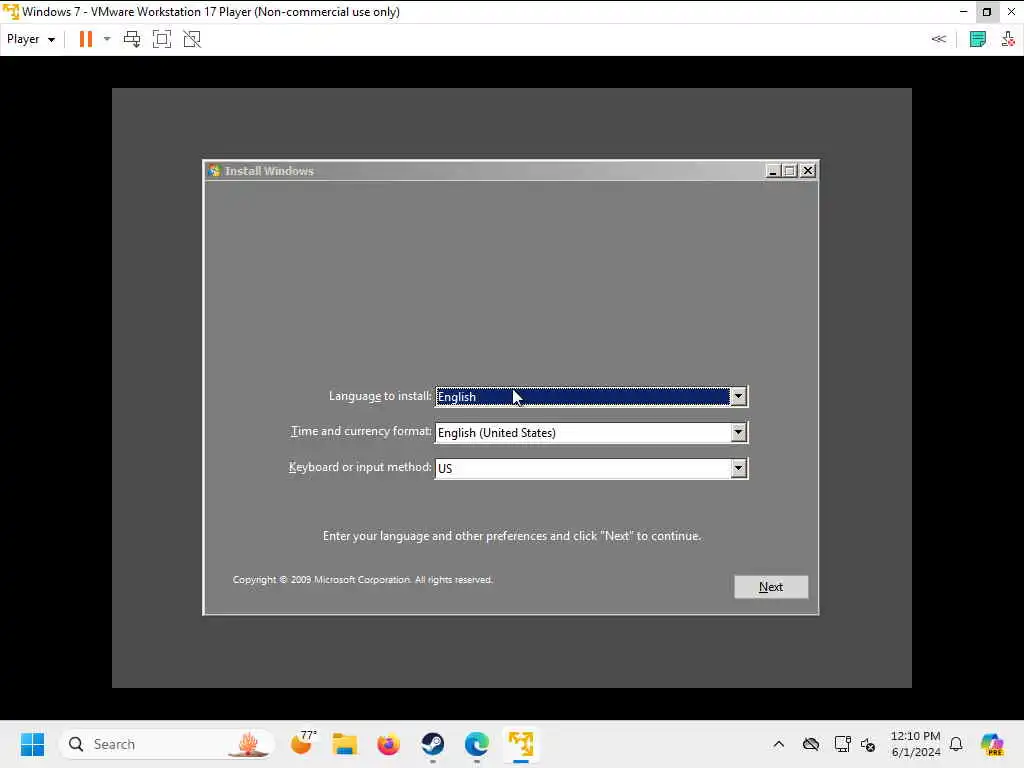
Task: Launch Firefox from the taskbar
Action: tap(389, 744)
